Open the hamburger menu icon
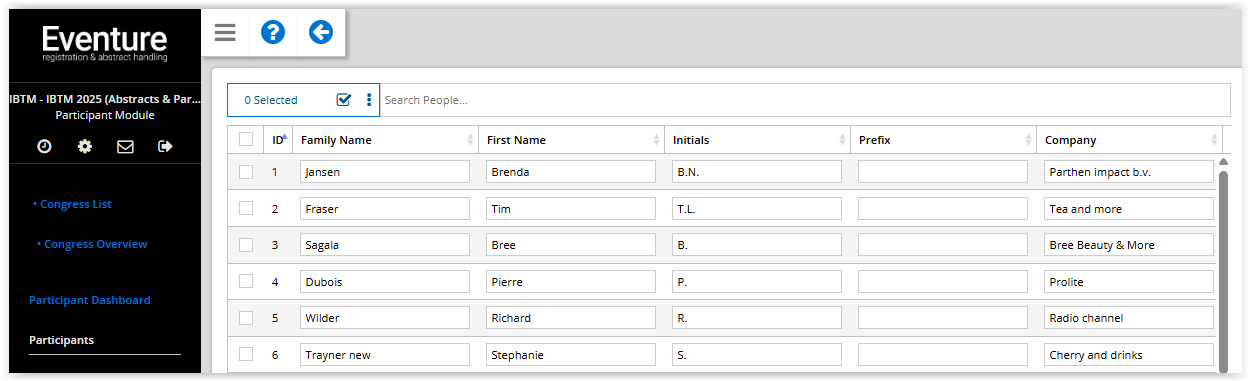The image size is (1250, 381). [225, 33]
